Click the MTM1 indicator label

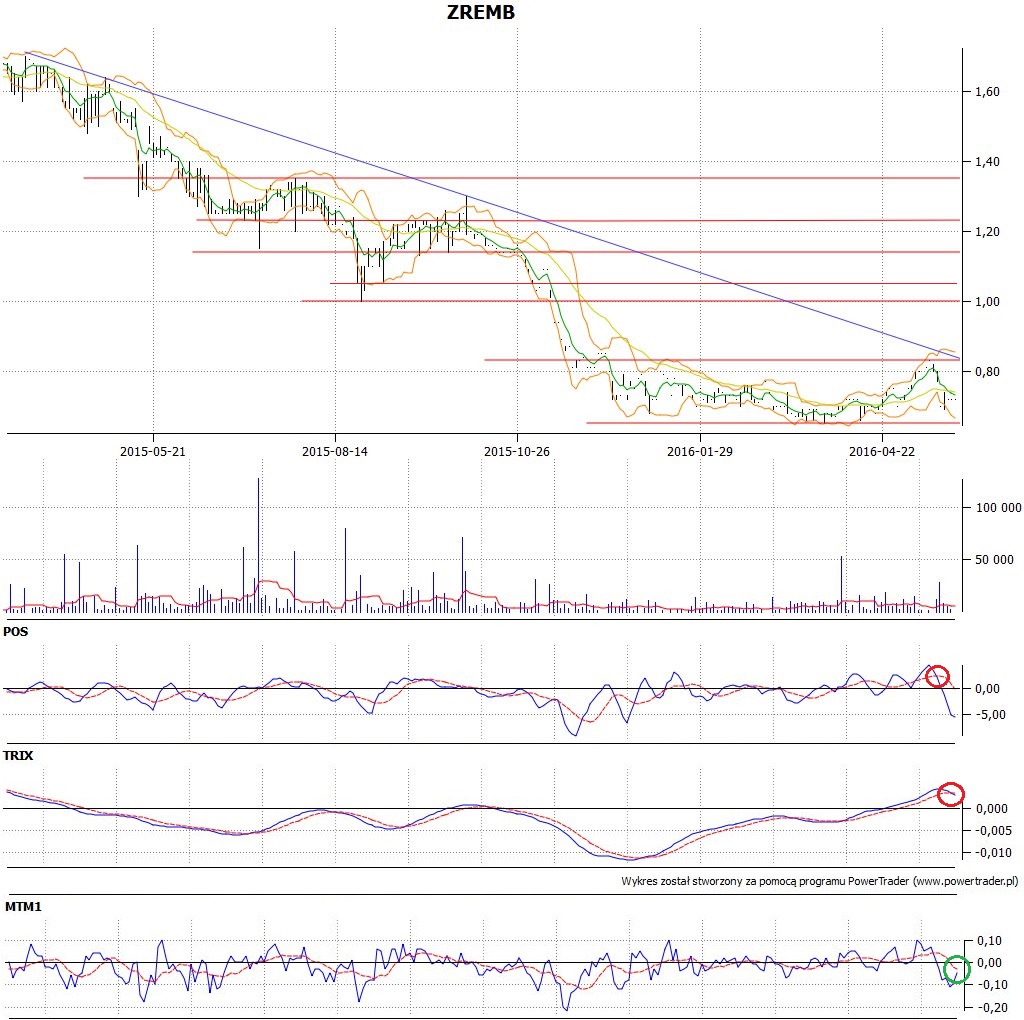[23, 907]
